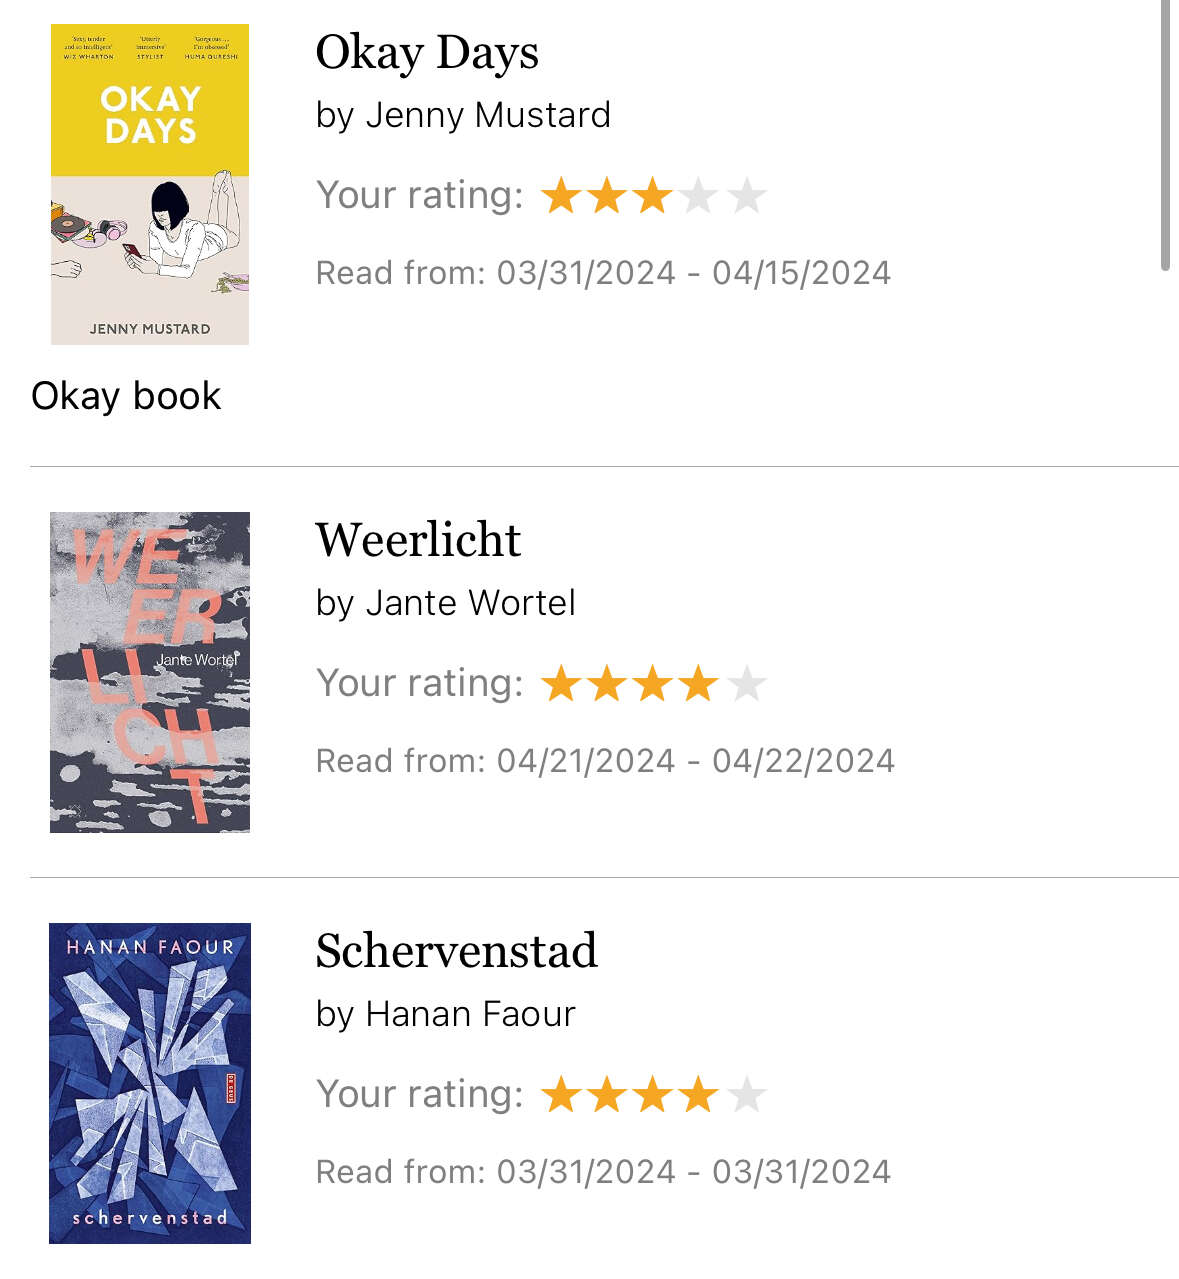This screenshot has height=1279, width=1179.
Task: Open the Okay Days cover thumbnail
Action: 150,185
